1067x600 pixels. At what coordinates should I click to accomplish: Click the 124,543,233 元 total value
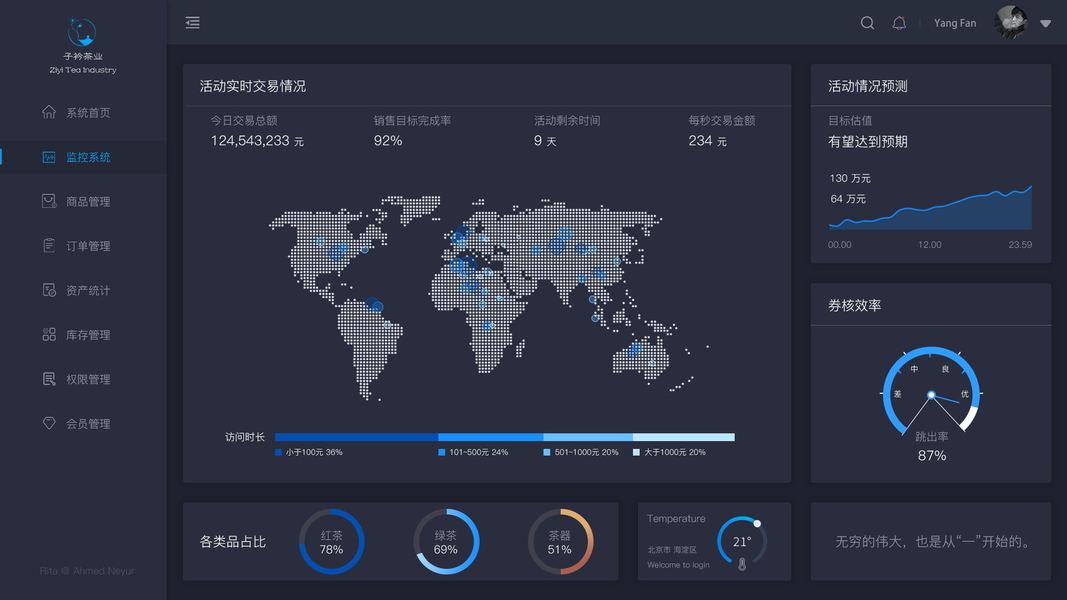click(x=257, y=141)
